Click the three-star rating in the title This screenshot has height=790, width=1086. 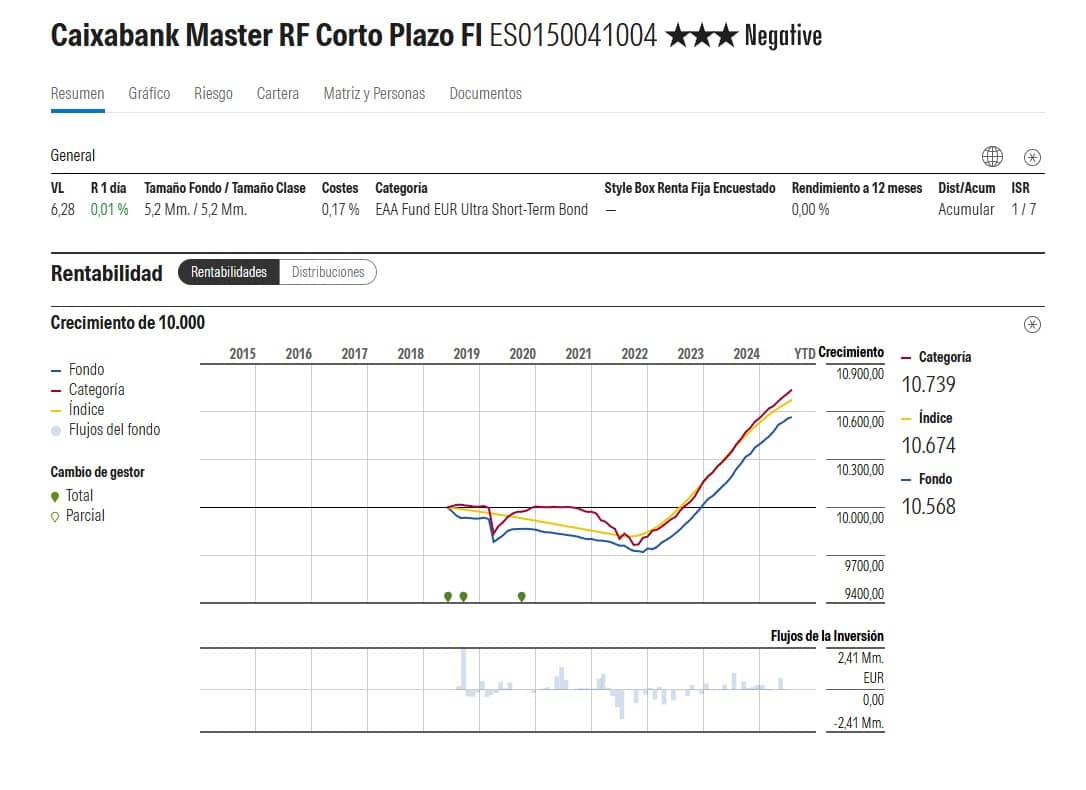(701, 35)
